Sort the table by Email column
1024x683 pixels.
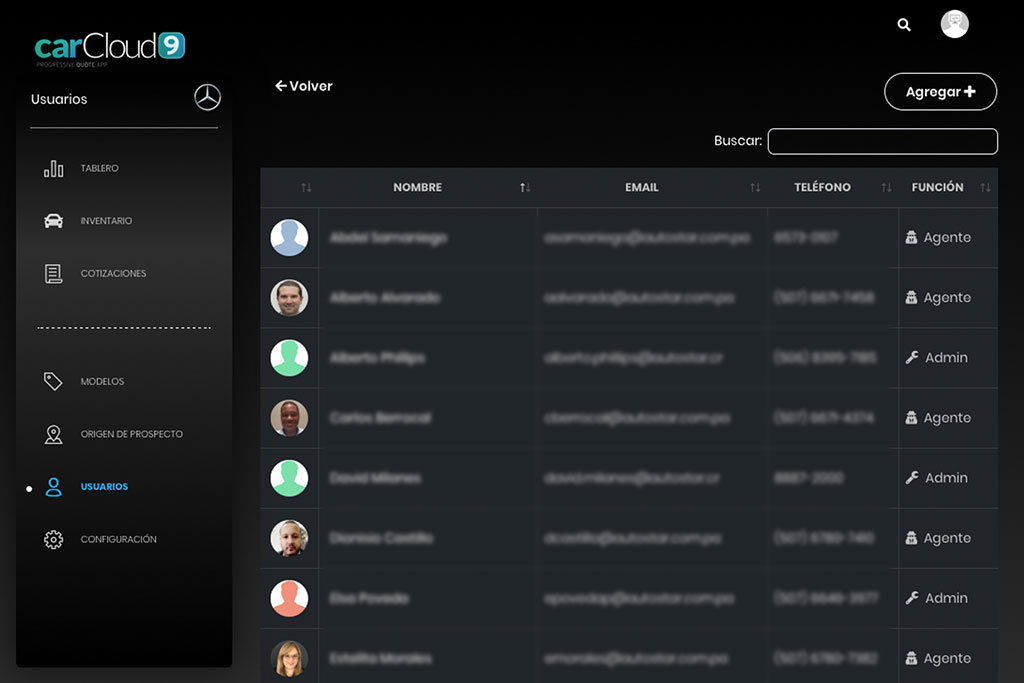click(642, 188)
